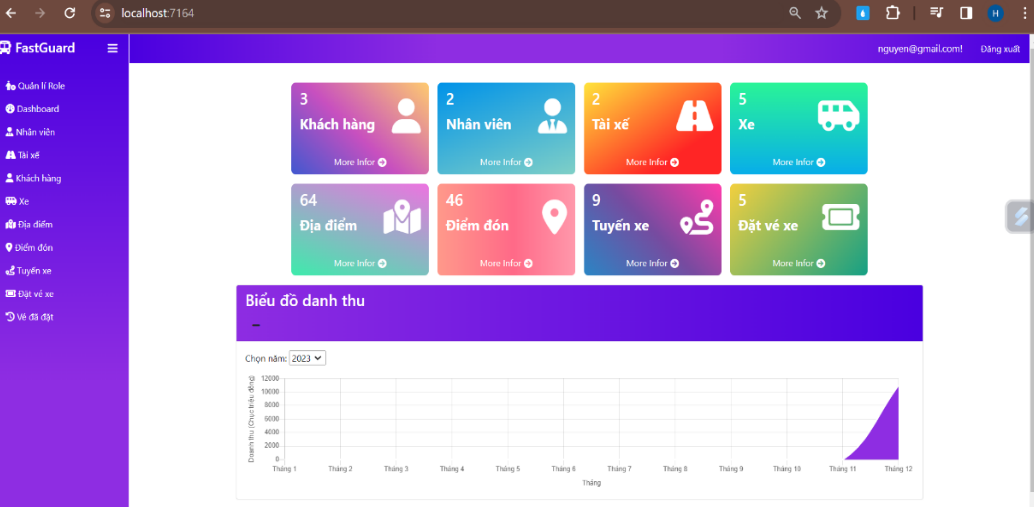Screen dimensions: 1034x507
Task: Click the 64 count on Địa điểm card
Action: tap(308, 200)
